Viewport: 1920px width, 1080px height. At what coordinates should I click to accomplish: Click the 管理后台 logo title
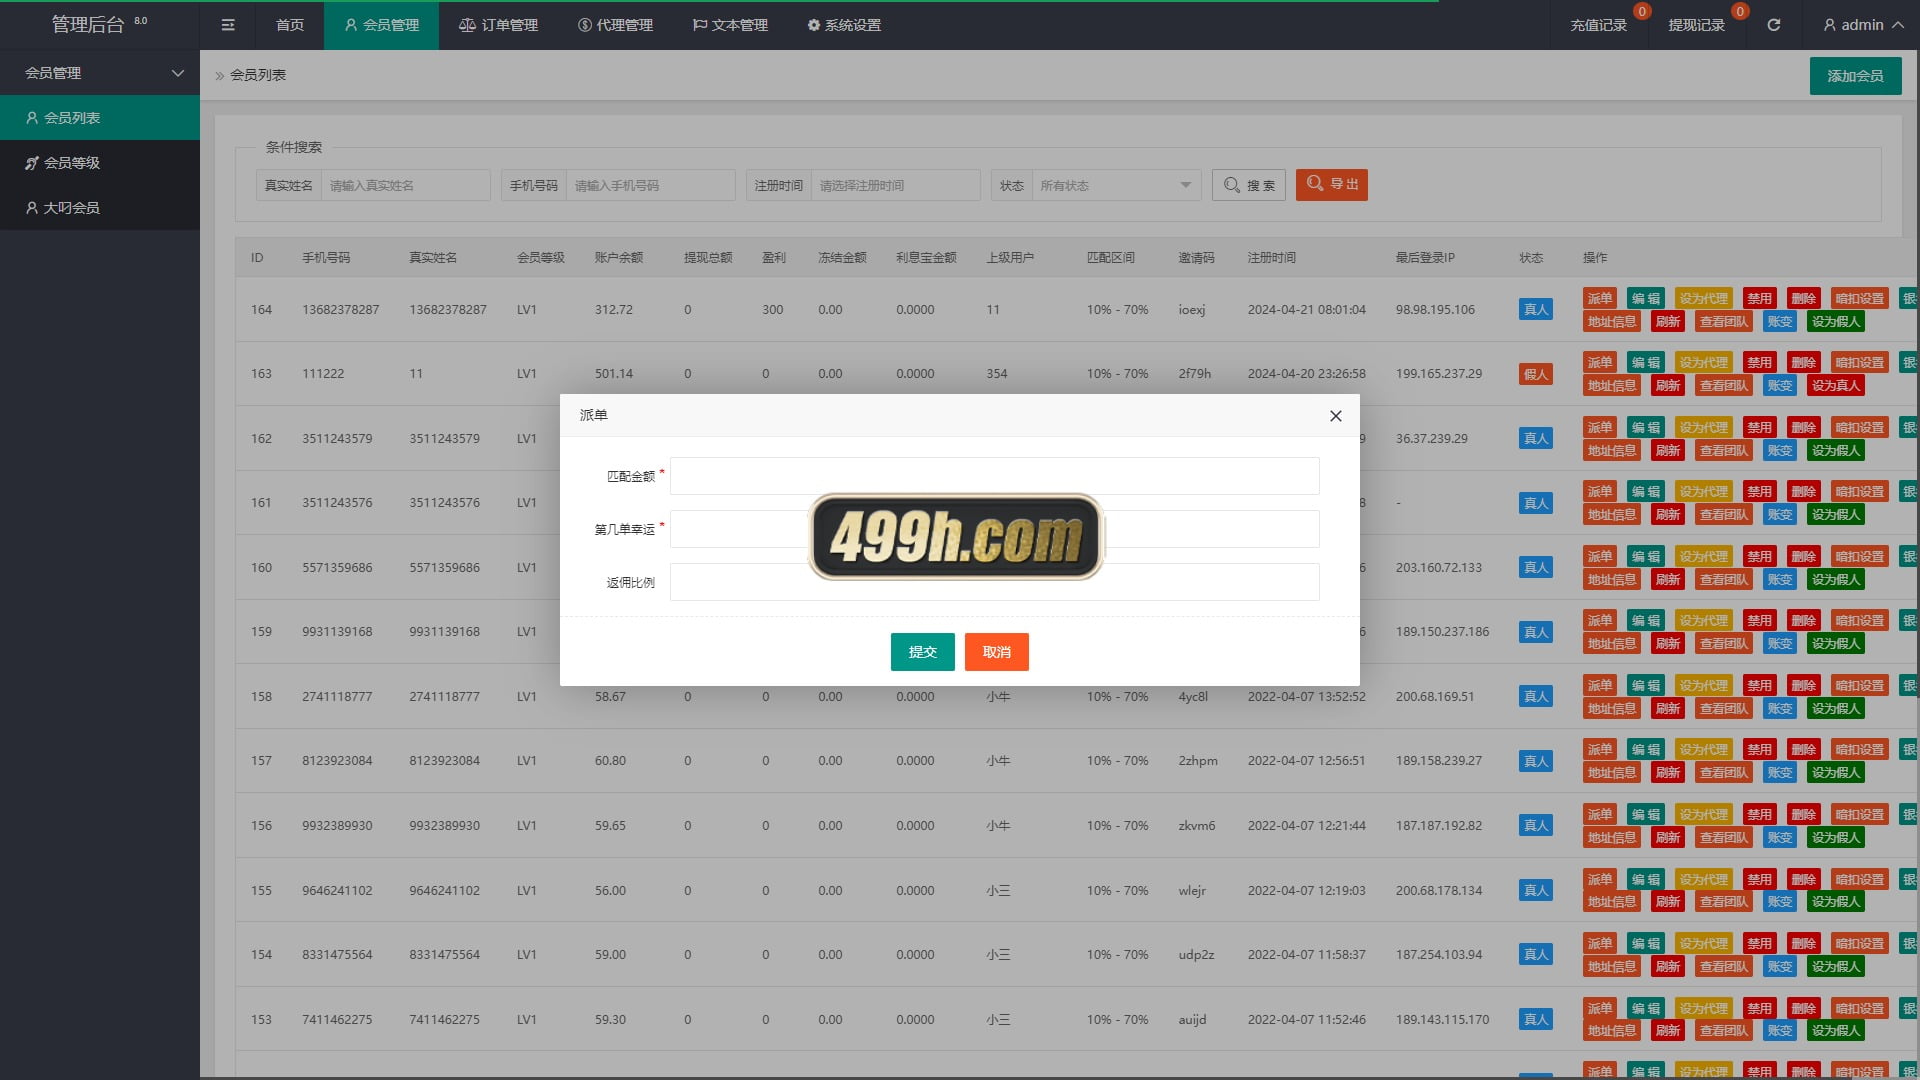pyautogui.click(x=87, y=25)
